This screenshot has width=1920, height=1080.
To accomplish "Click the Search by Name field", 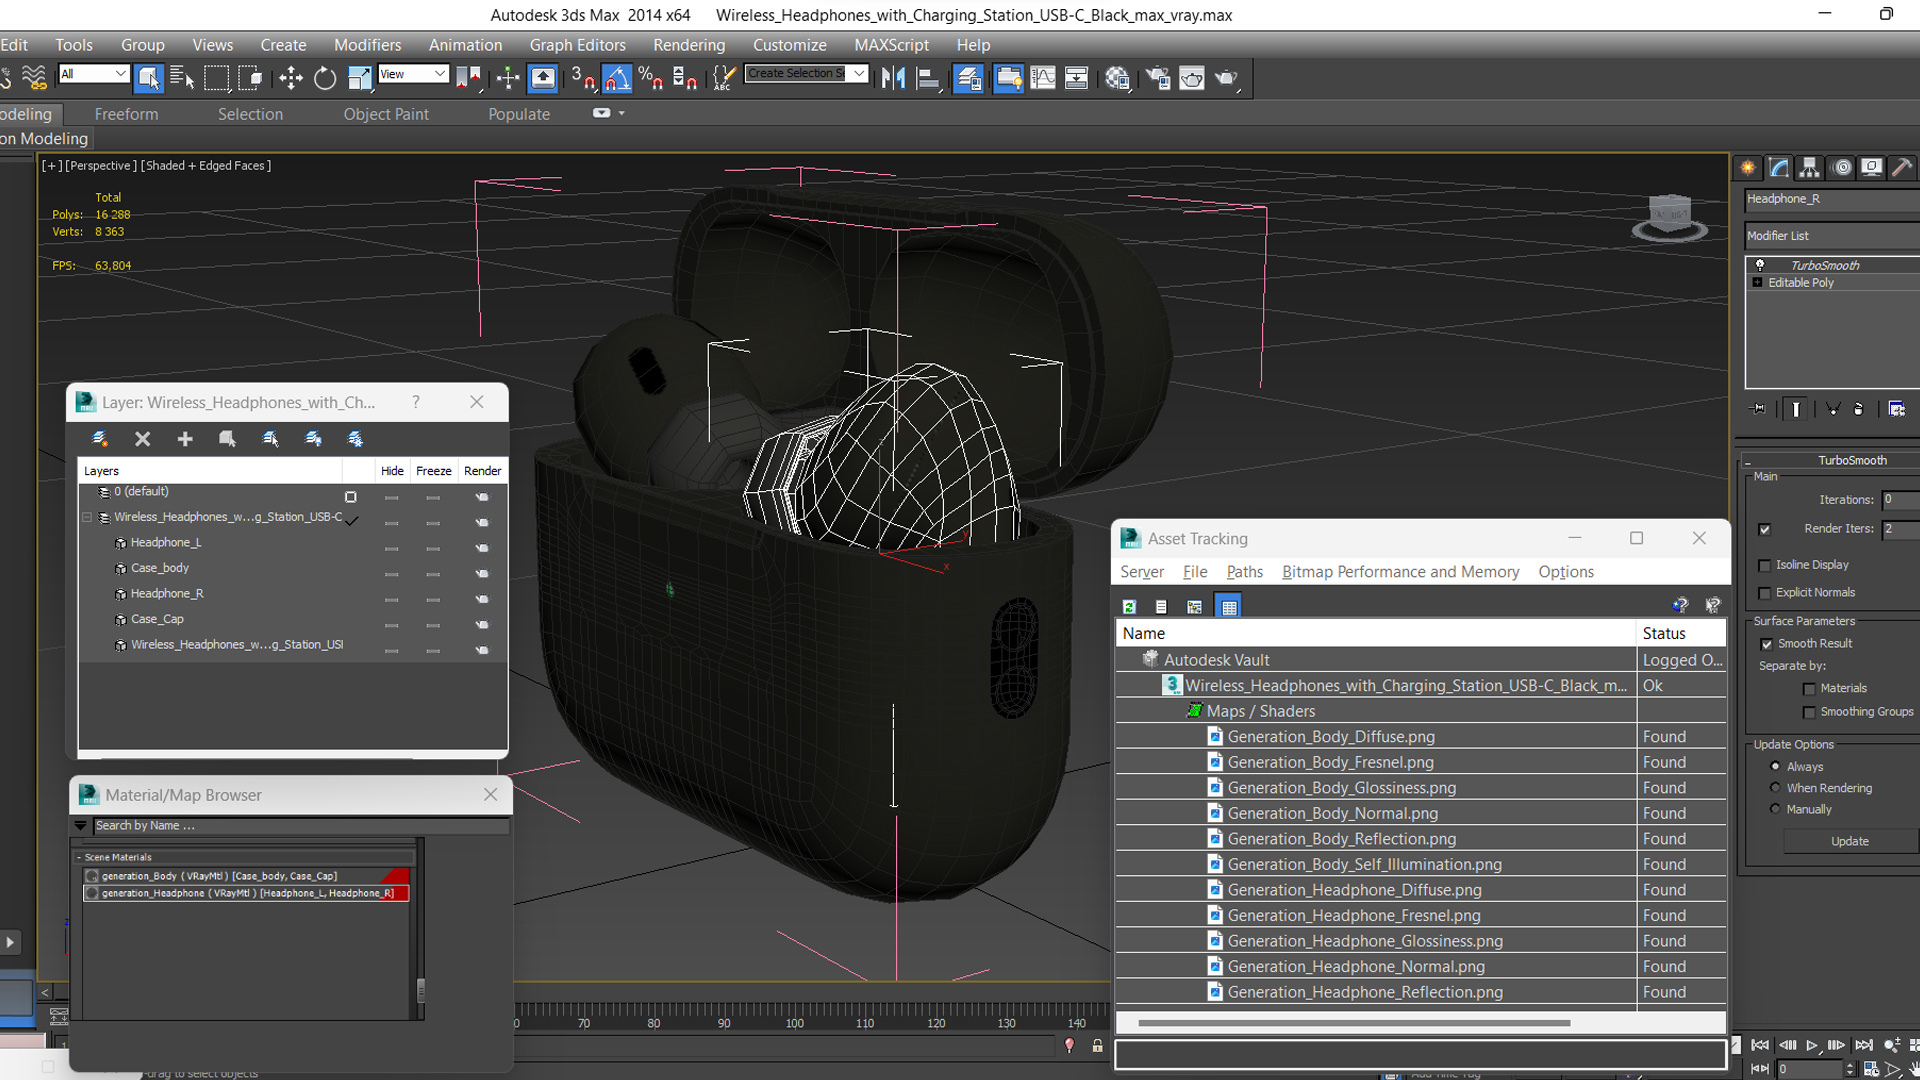I will tap(300, 826).
